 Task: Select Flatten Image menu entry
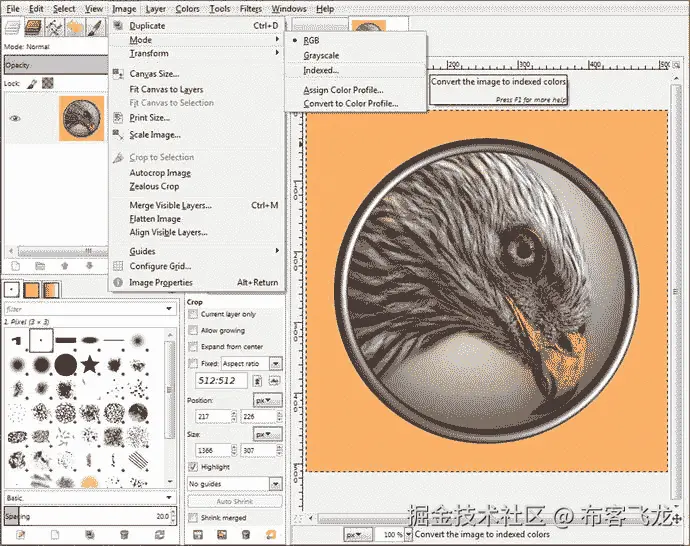pyautogui.click(x=155, y=219)
